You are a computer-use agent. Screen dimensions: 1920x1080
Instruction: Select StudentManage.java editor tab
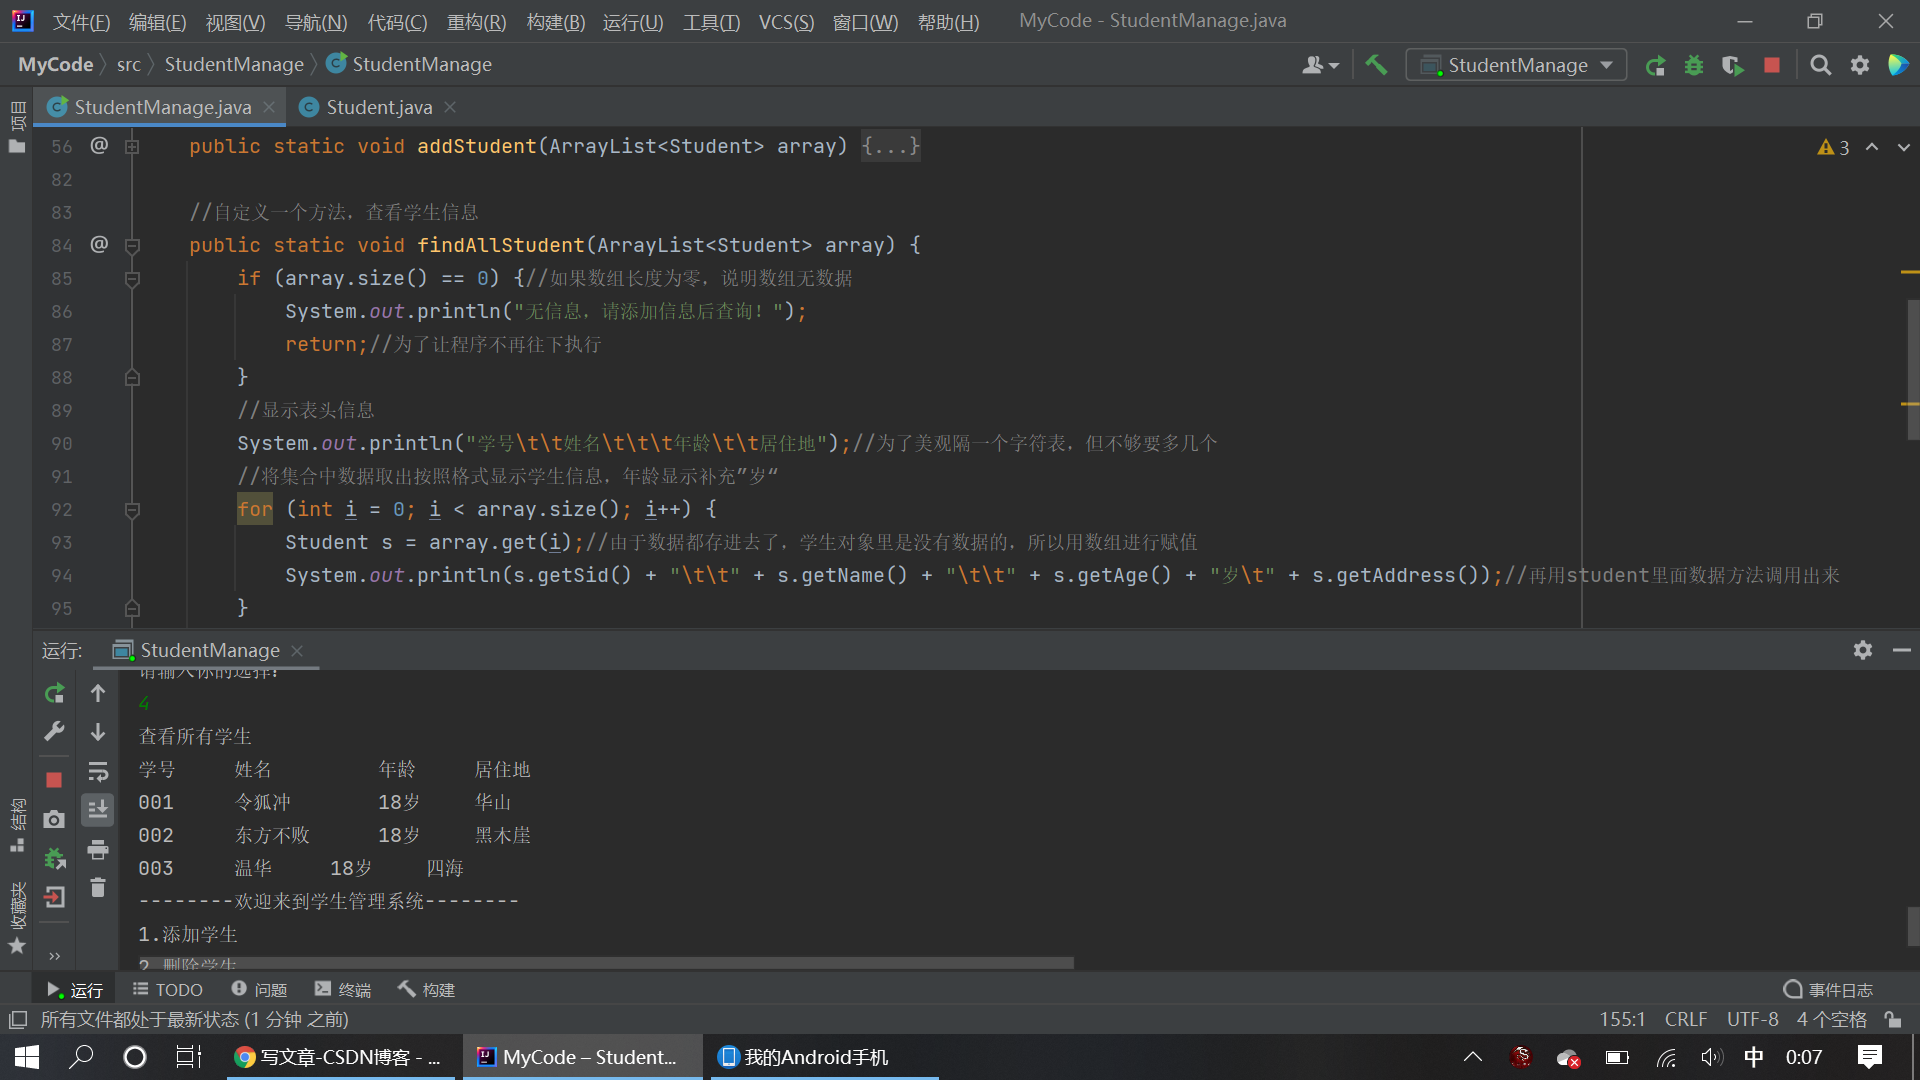click(162, 107)
